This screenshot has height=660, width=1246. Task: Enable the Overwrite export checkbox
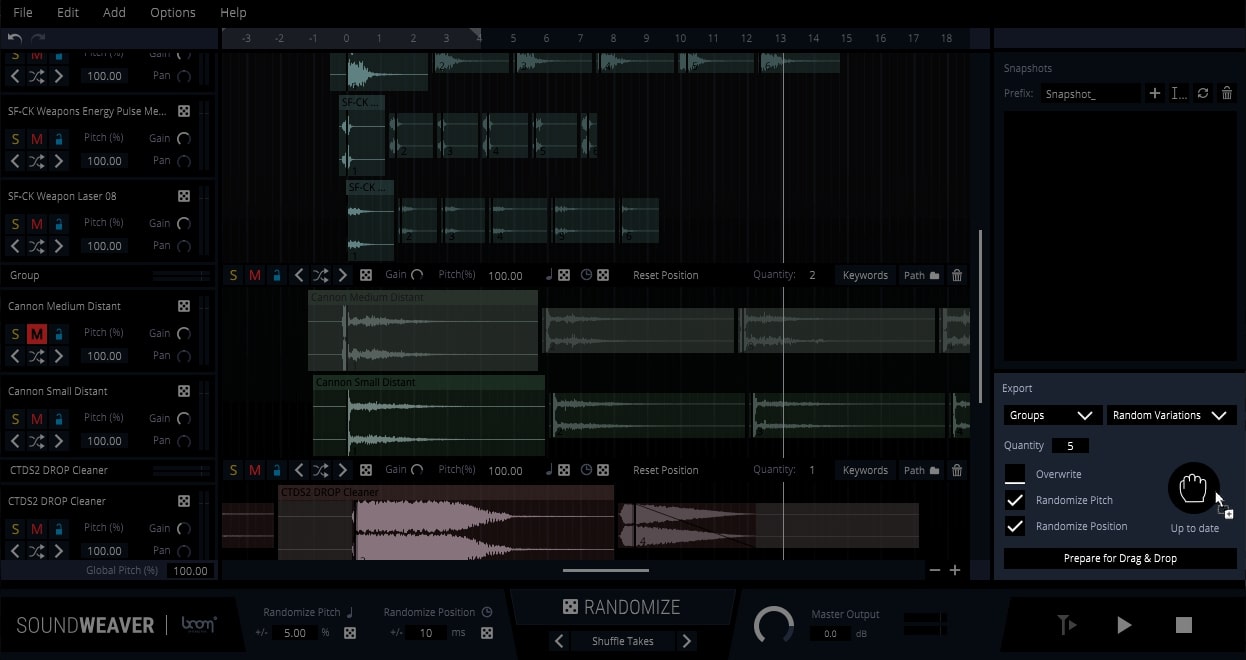tap(1015, 474)
